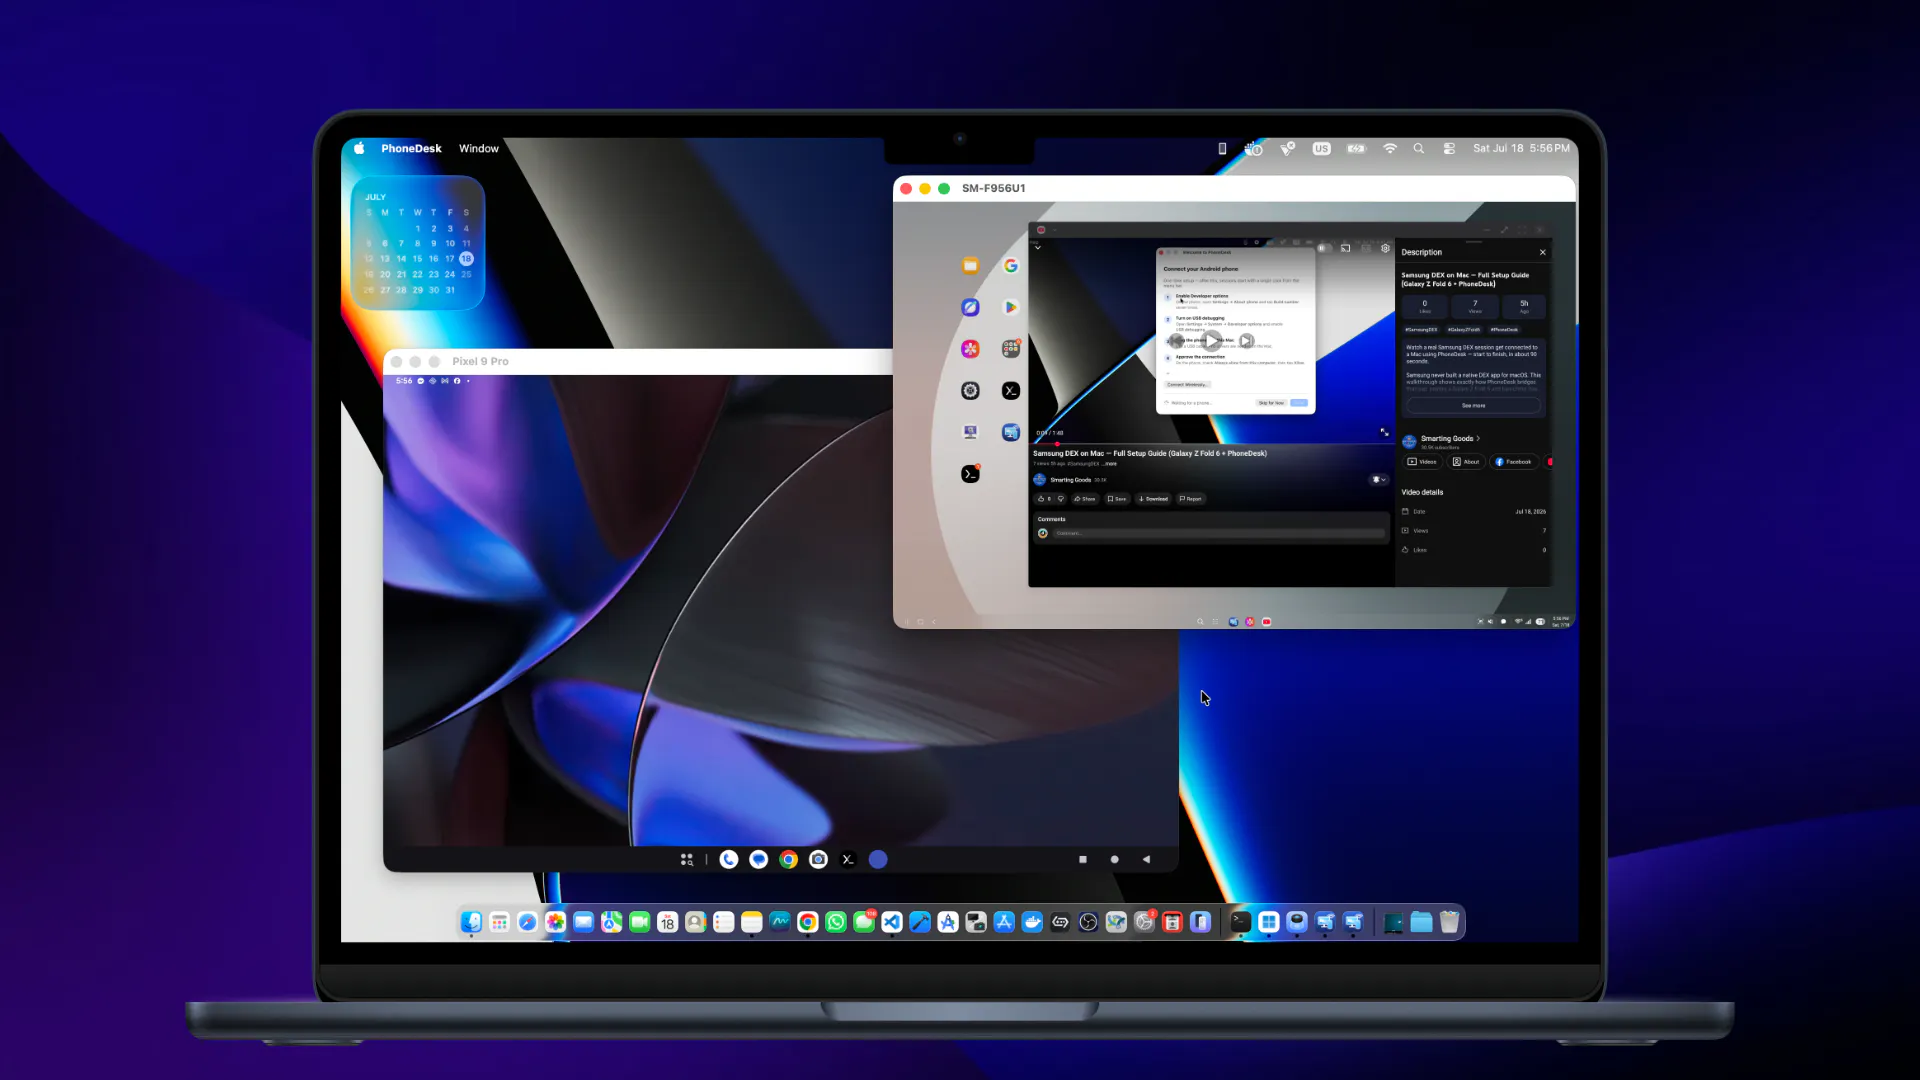Image resolution: width=1920 pixels, height=1080 pixels.
Task: Open the channel About button in Description
Action: point(1466,462)
